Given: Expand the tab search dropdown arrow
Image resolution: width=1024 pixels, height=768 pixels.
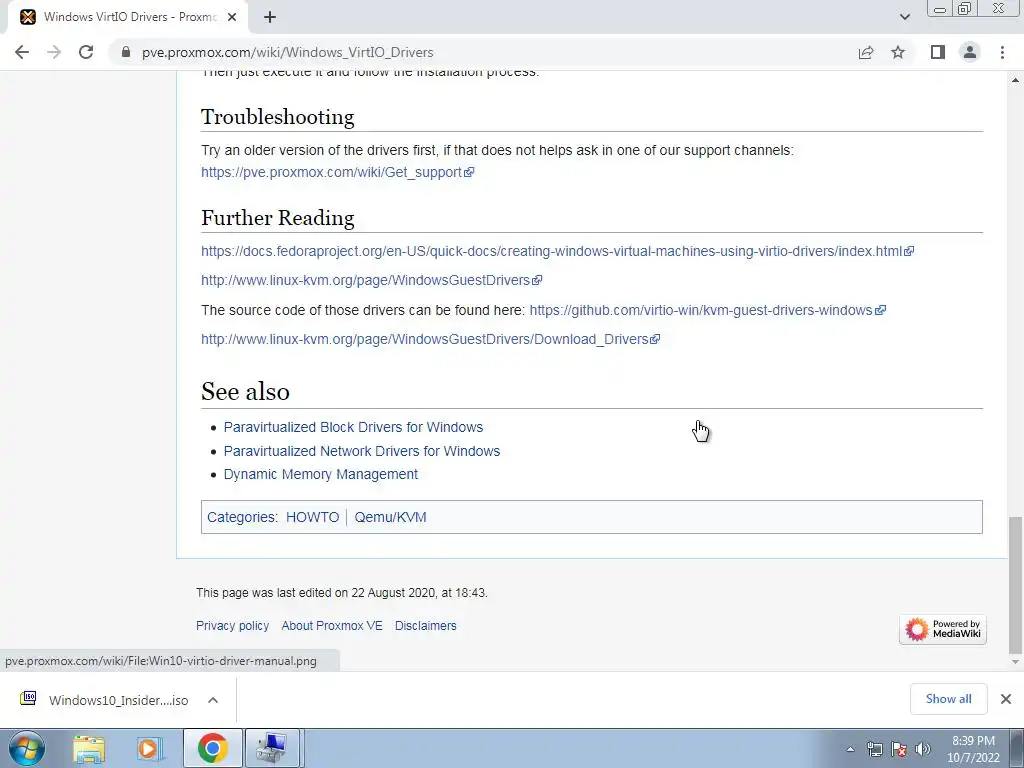Looking at the screenshot, I should 904,17.
